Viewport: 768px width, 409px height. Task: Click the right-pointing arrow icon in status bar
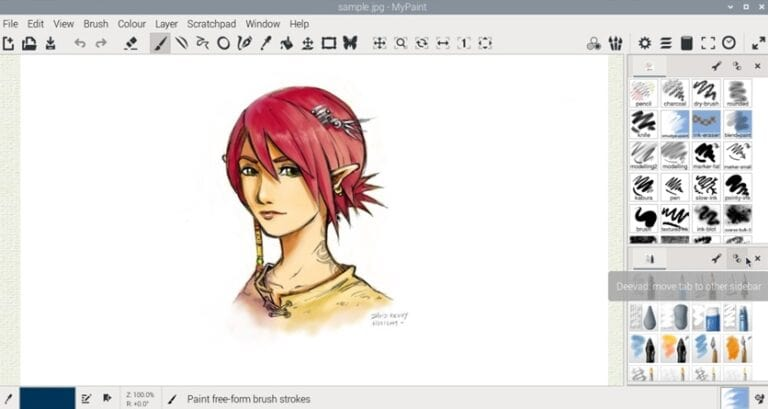[107, 398]
